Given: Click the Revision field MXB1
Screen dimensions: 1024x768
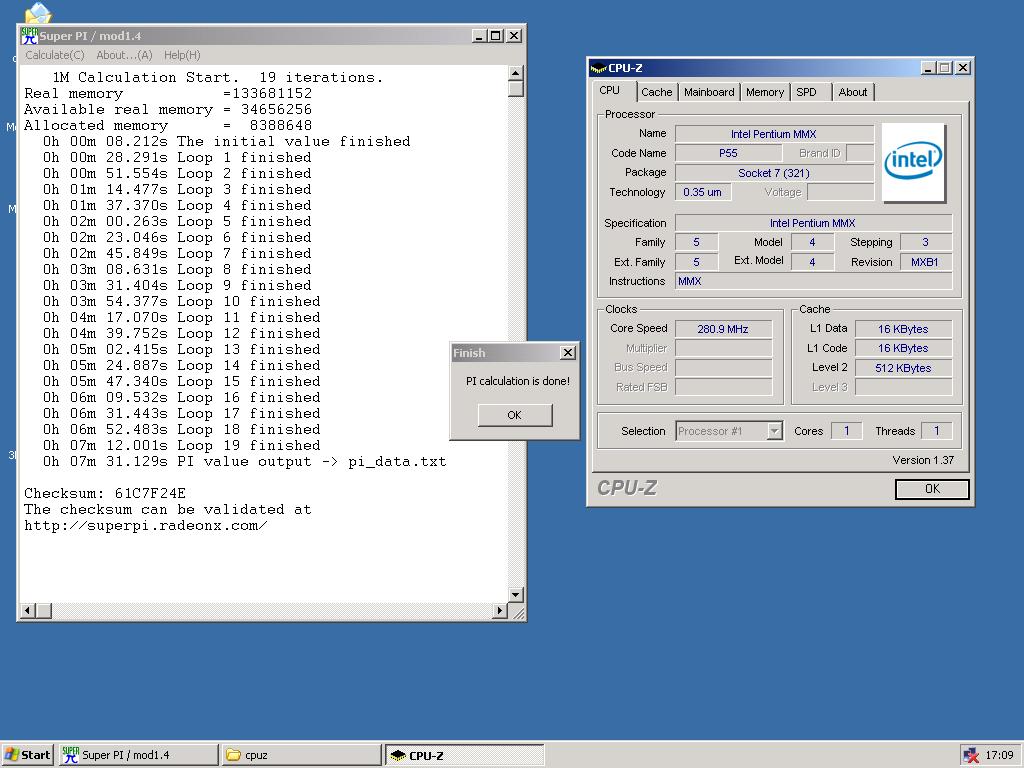Looking at the screenshot, I should pyautogui.click(x=925, y=262).
